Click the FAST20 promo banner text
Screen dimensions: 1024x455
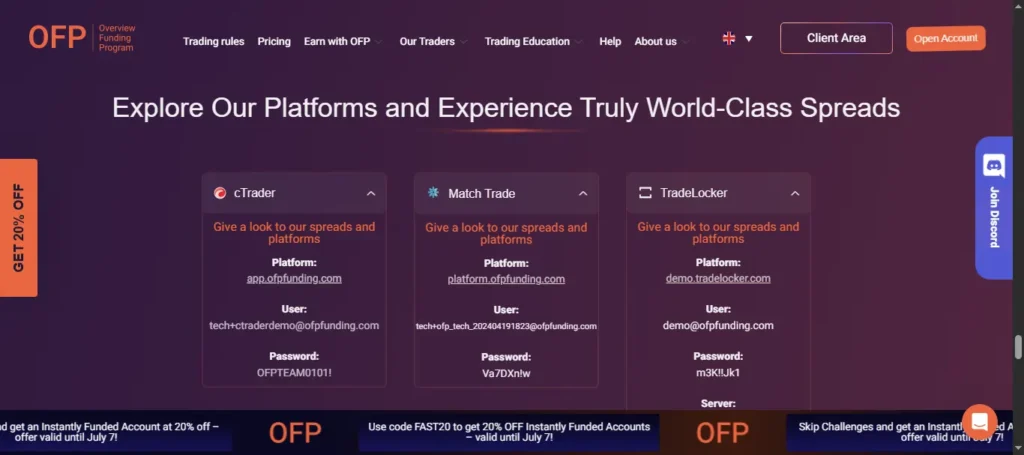[x=509, y=432]
